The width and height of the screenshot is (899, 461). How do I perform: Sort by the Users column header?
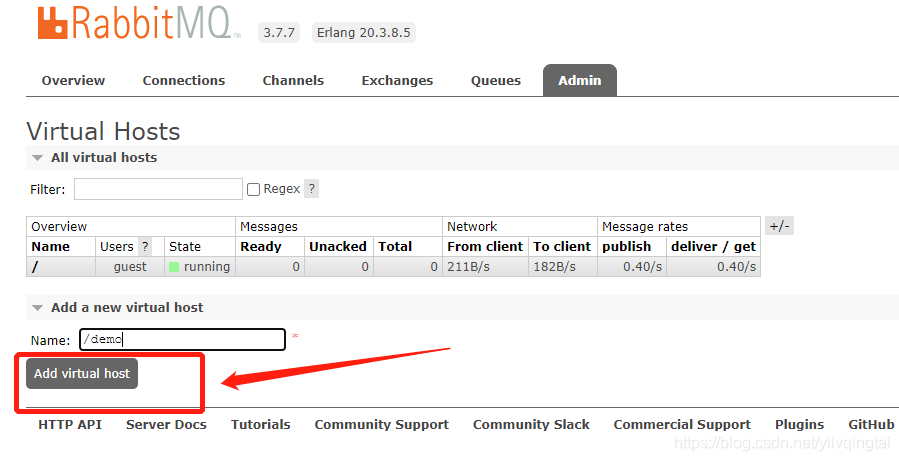point(116,247)
